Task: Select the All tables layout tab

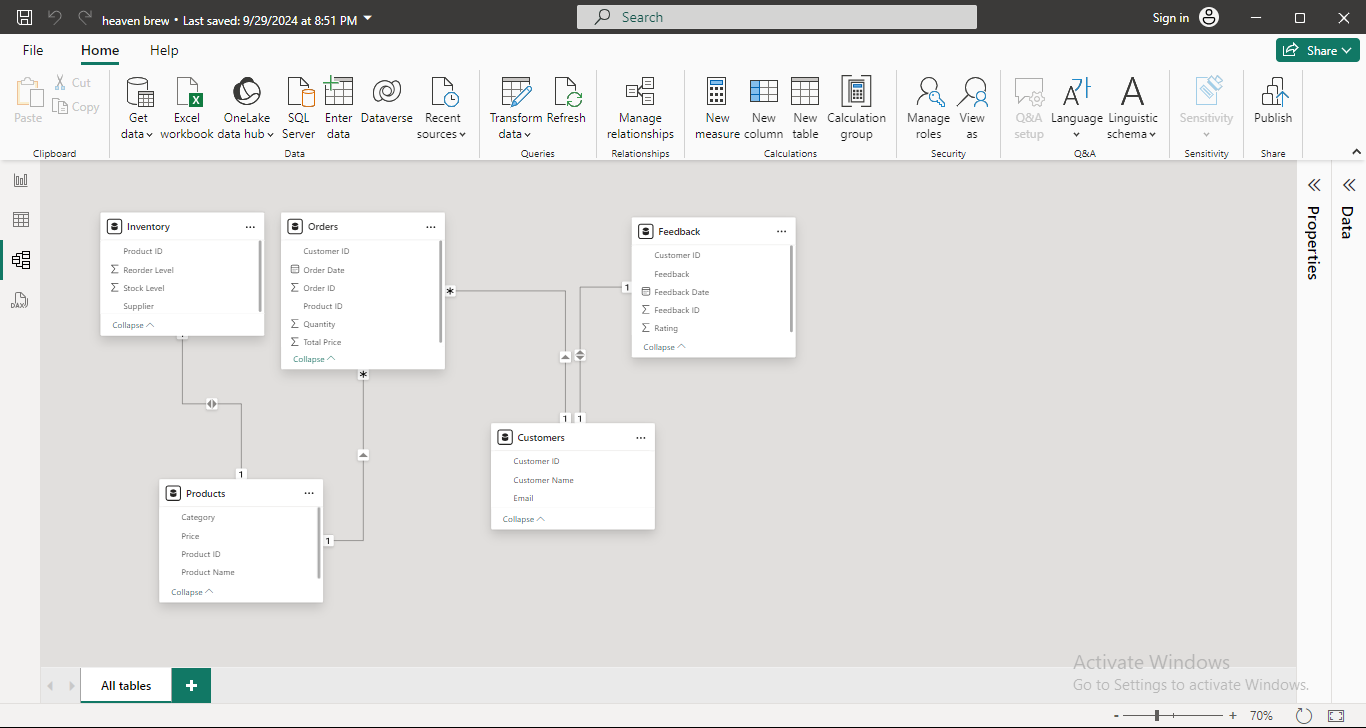Action: pyautogui.click(x=126, y=685)
